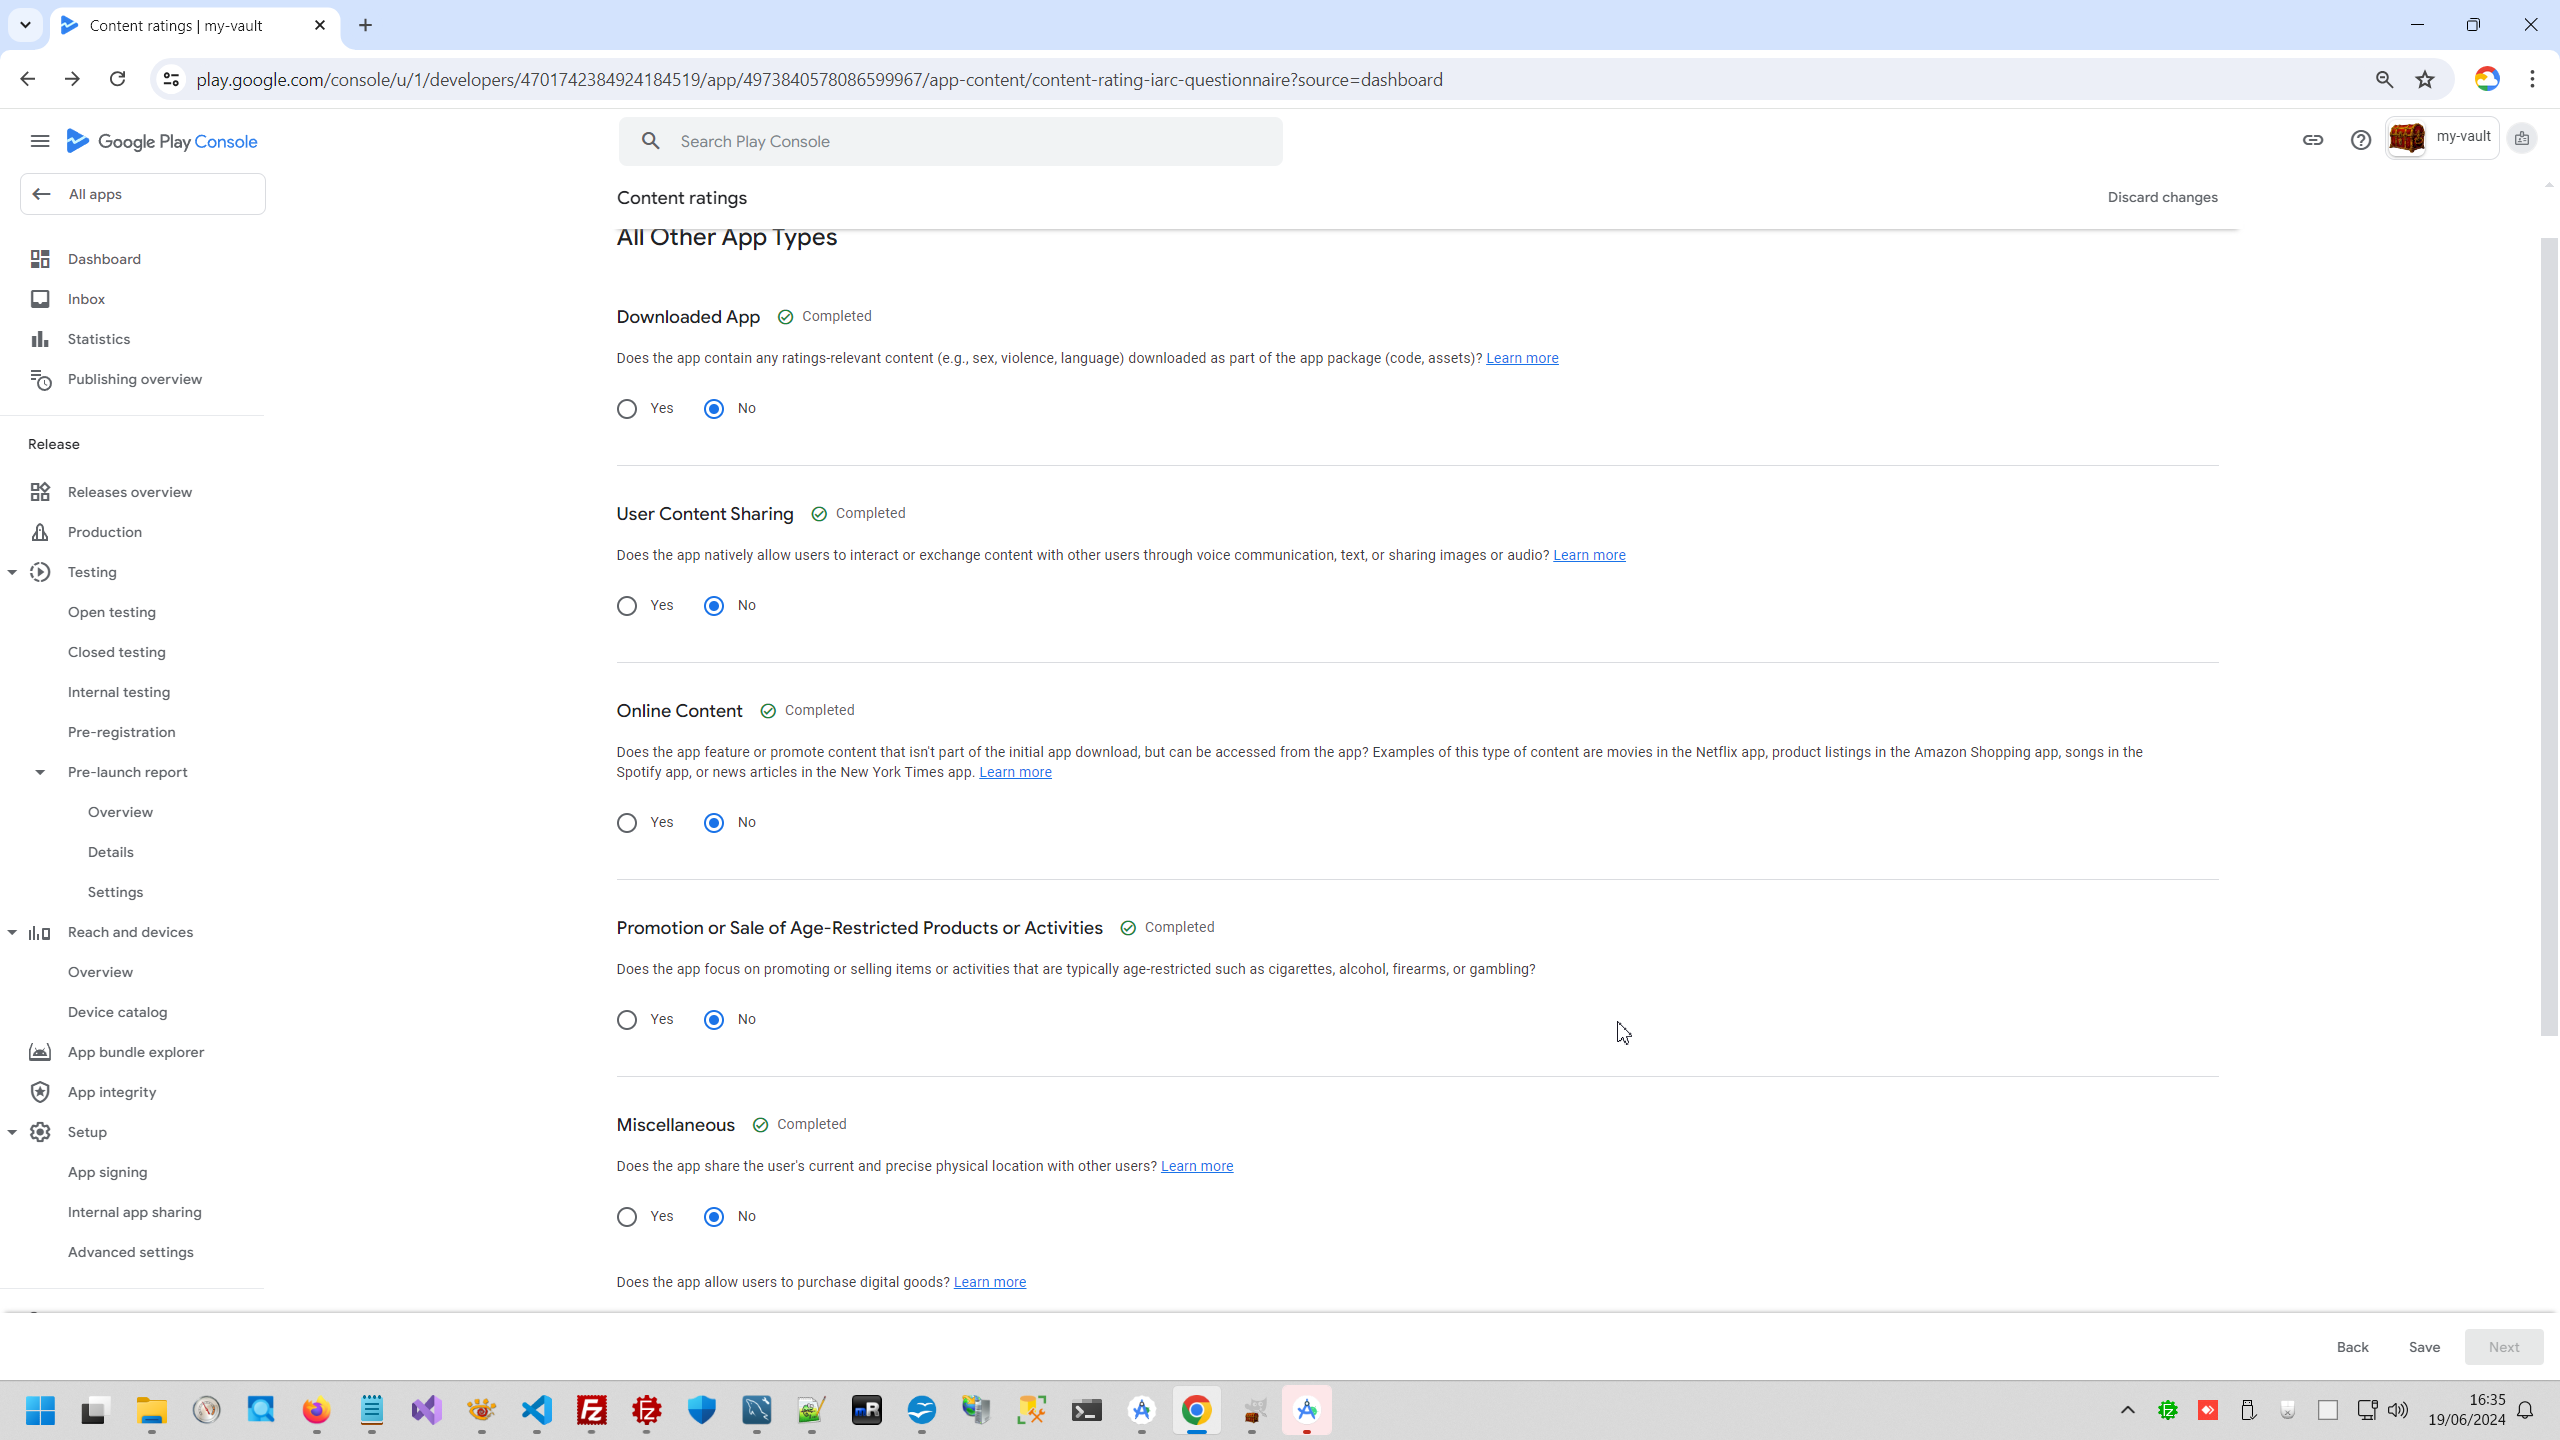Go to Device catalog page

tap(118, 1012)
